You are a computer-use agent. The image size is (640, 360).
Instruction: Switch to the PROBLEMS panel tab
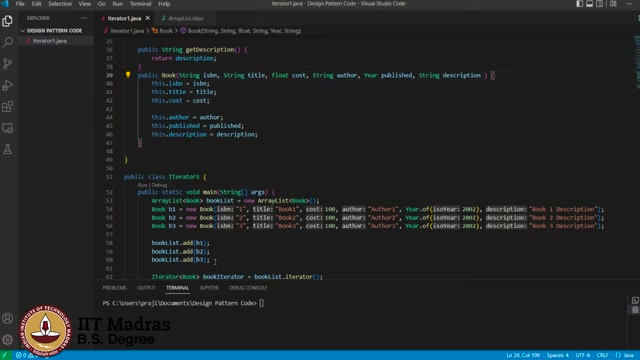tap(115, 288)
